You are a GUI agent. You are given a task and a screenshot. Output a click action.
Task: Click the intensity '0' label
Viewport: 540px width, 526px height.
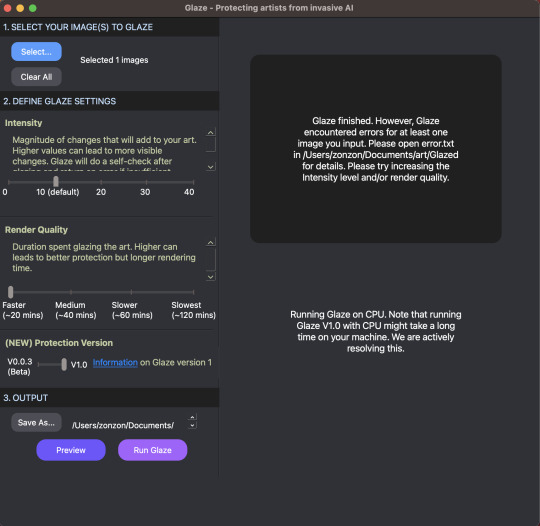point(5,192)
